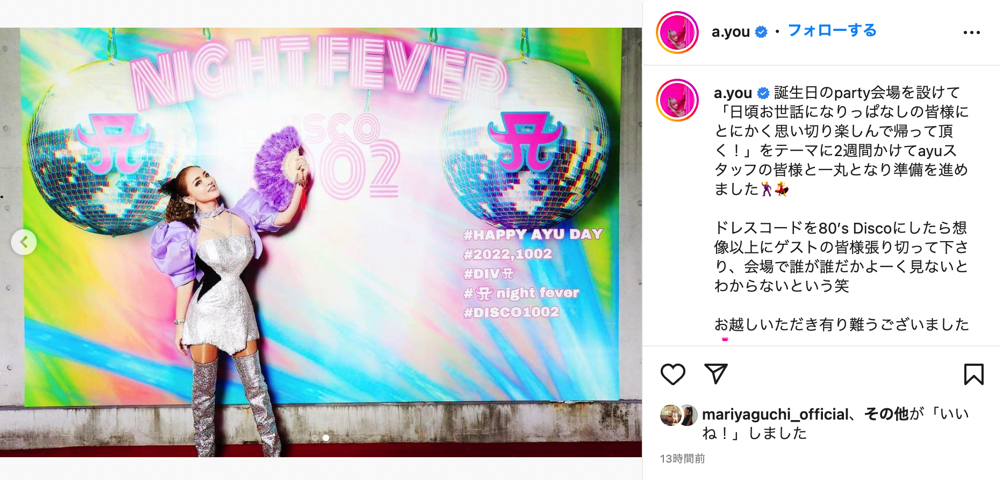This screenshot has height=480, width=1000.
Task: Click the verified badge in post header
Action: coord(761,32)
